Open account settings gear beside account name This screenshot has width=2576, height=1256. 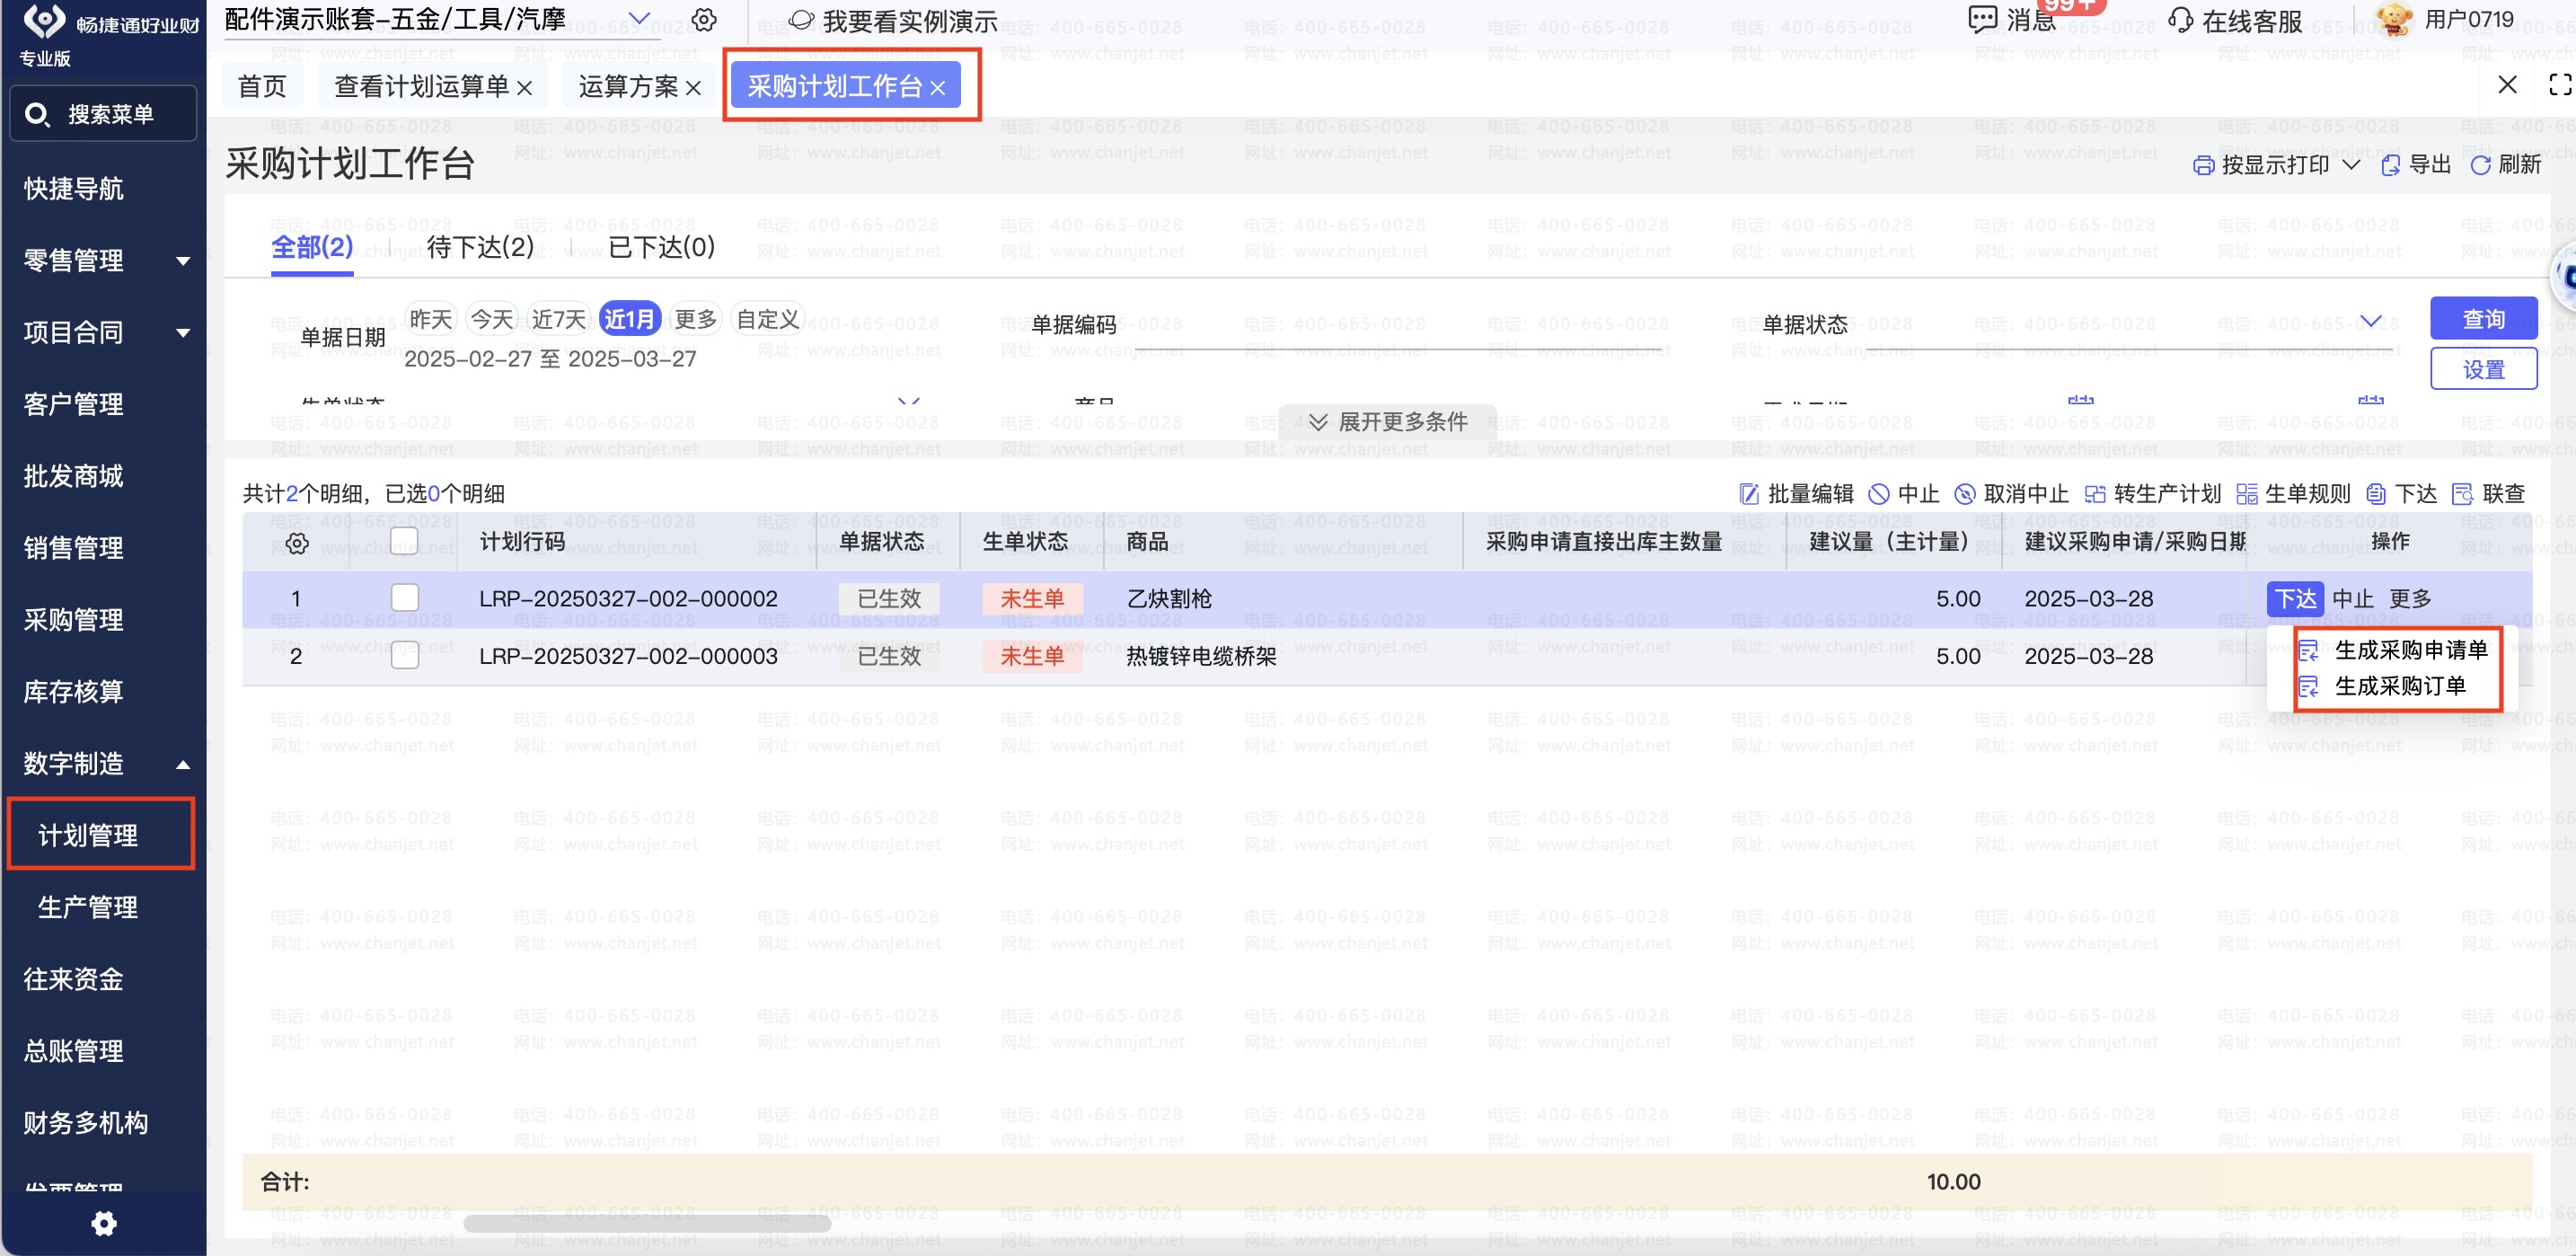coord(704,20)
